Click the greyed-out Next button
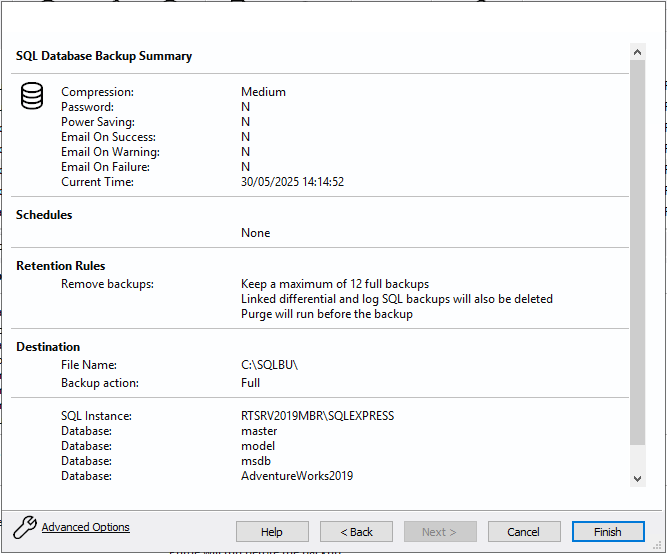Screen dimensions: 667x554 [439, 532]
